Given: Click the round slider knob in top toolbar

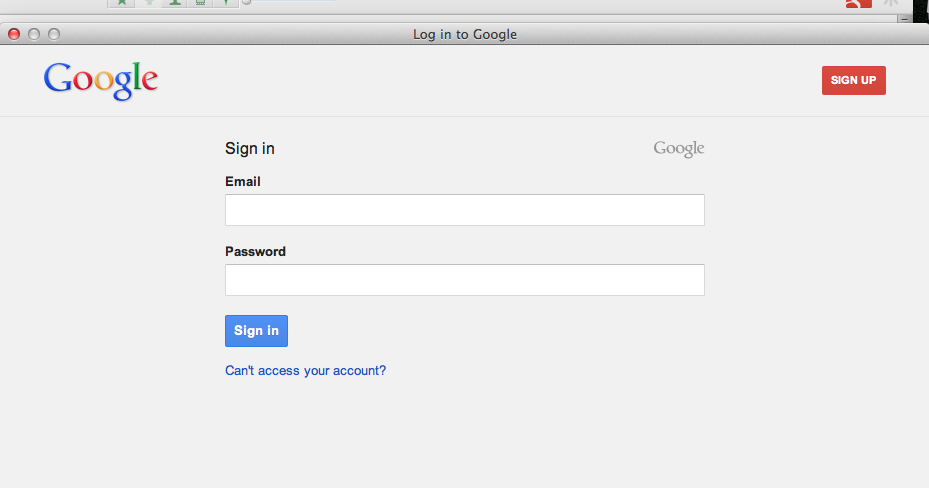Looking at the screenshot, I should click(246, 2).
